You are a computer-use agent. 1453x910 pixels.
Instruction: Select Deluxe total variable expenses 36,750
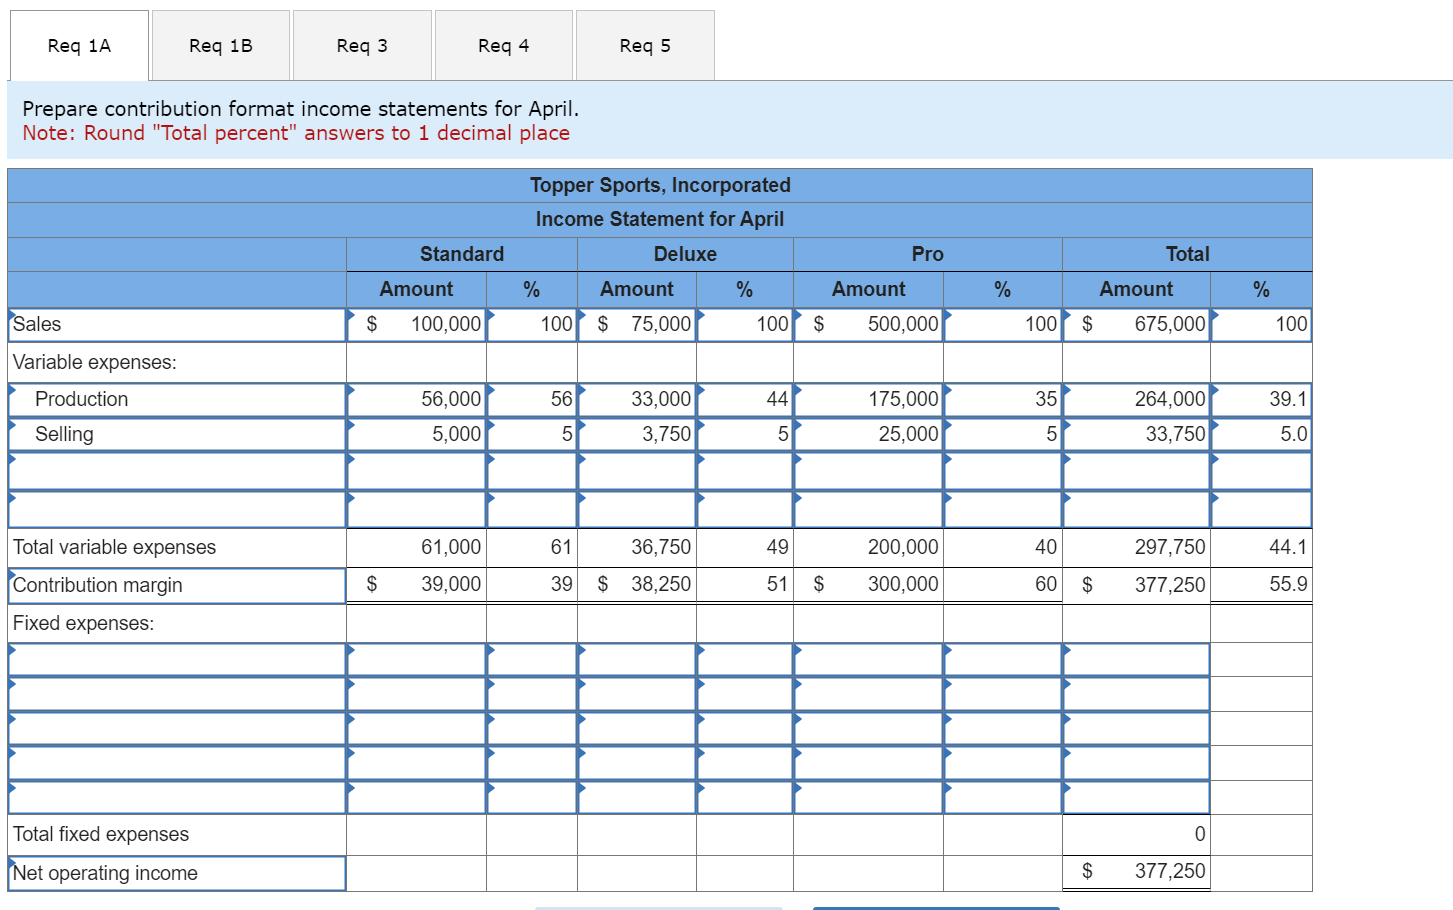click(637, 548)
